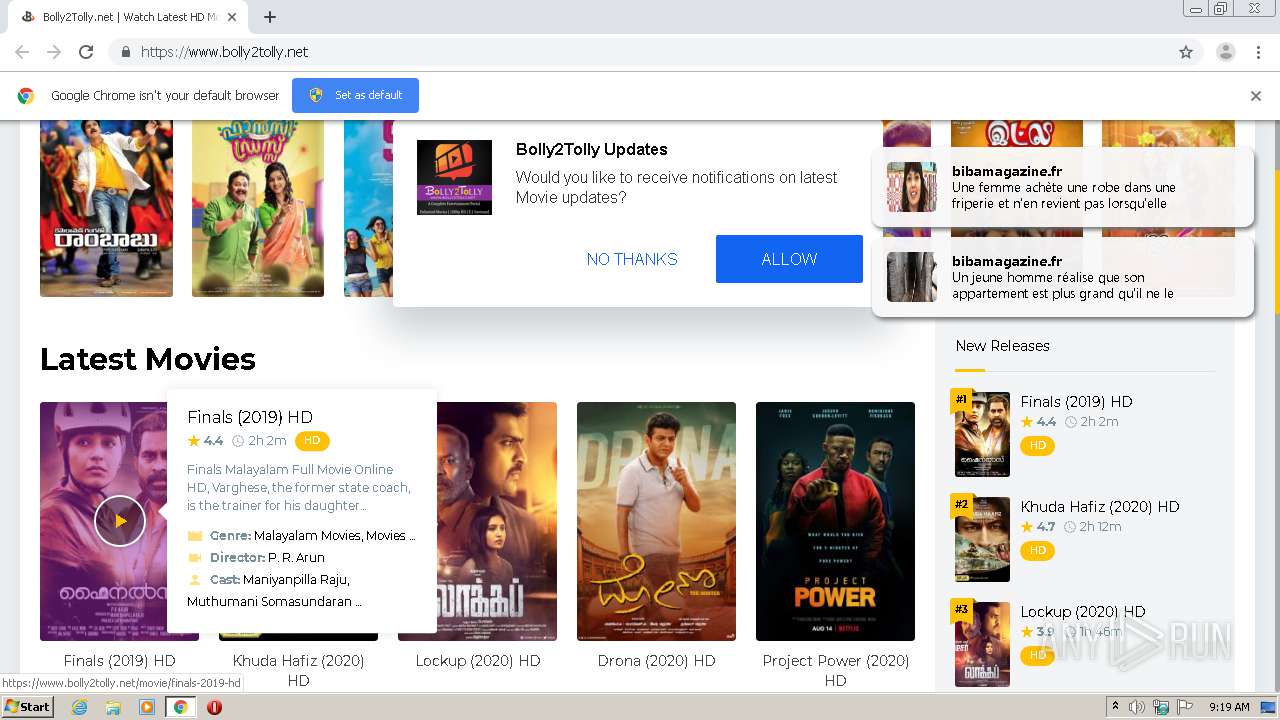Click the Latest Movies heading
The image size is (1280, 720).
[x=148, y=359]
